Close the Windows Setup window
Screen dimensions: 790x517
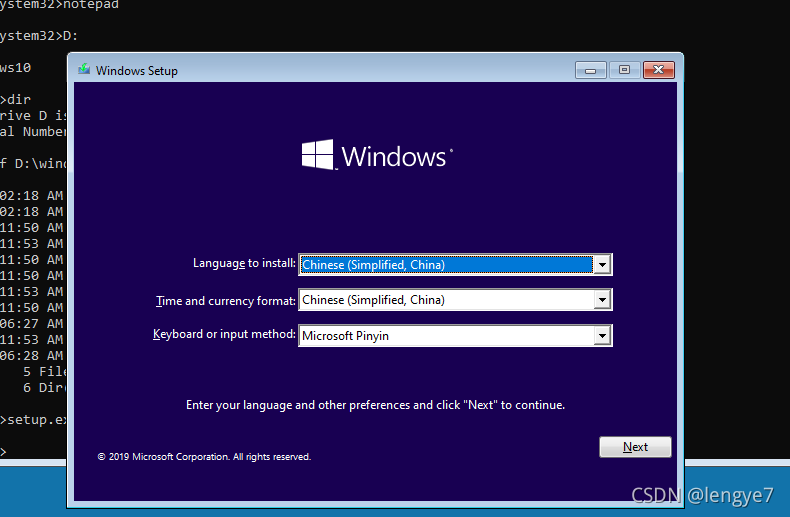tap(659, 70)
